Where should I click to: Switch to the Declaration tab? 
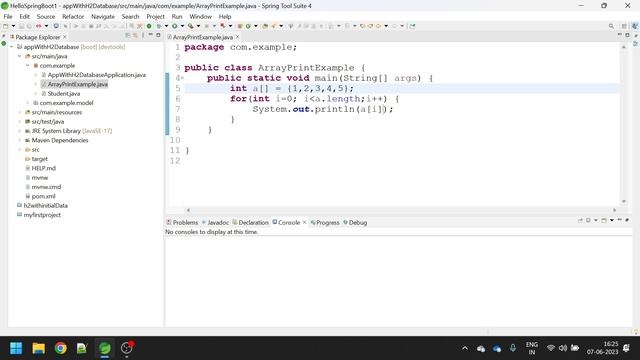(x=251, y=223)
